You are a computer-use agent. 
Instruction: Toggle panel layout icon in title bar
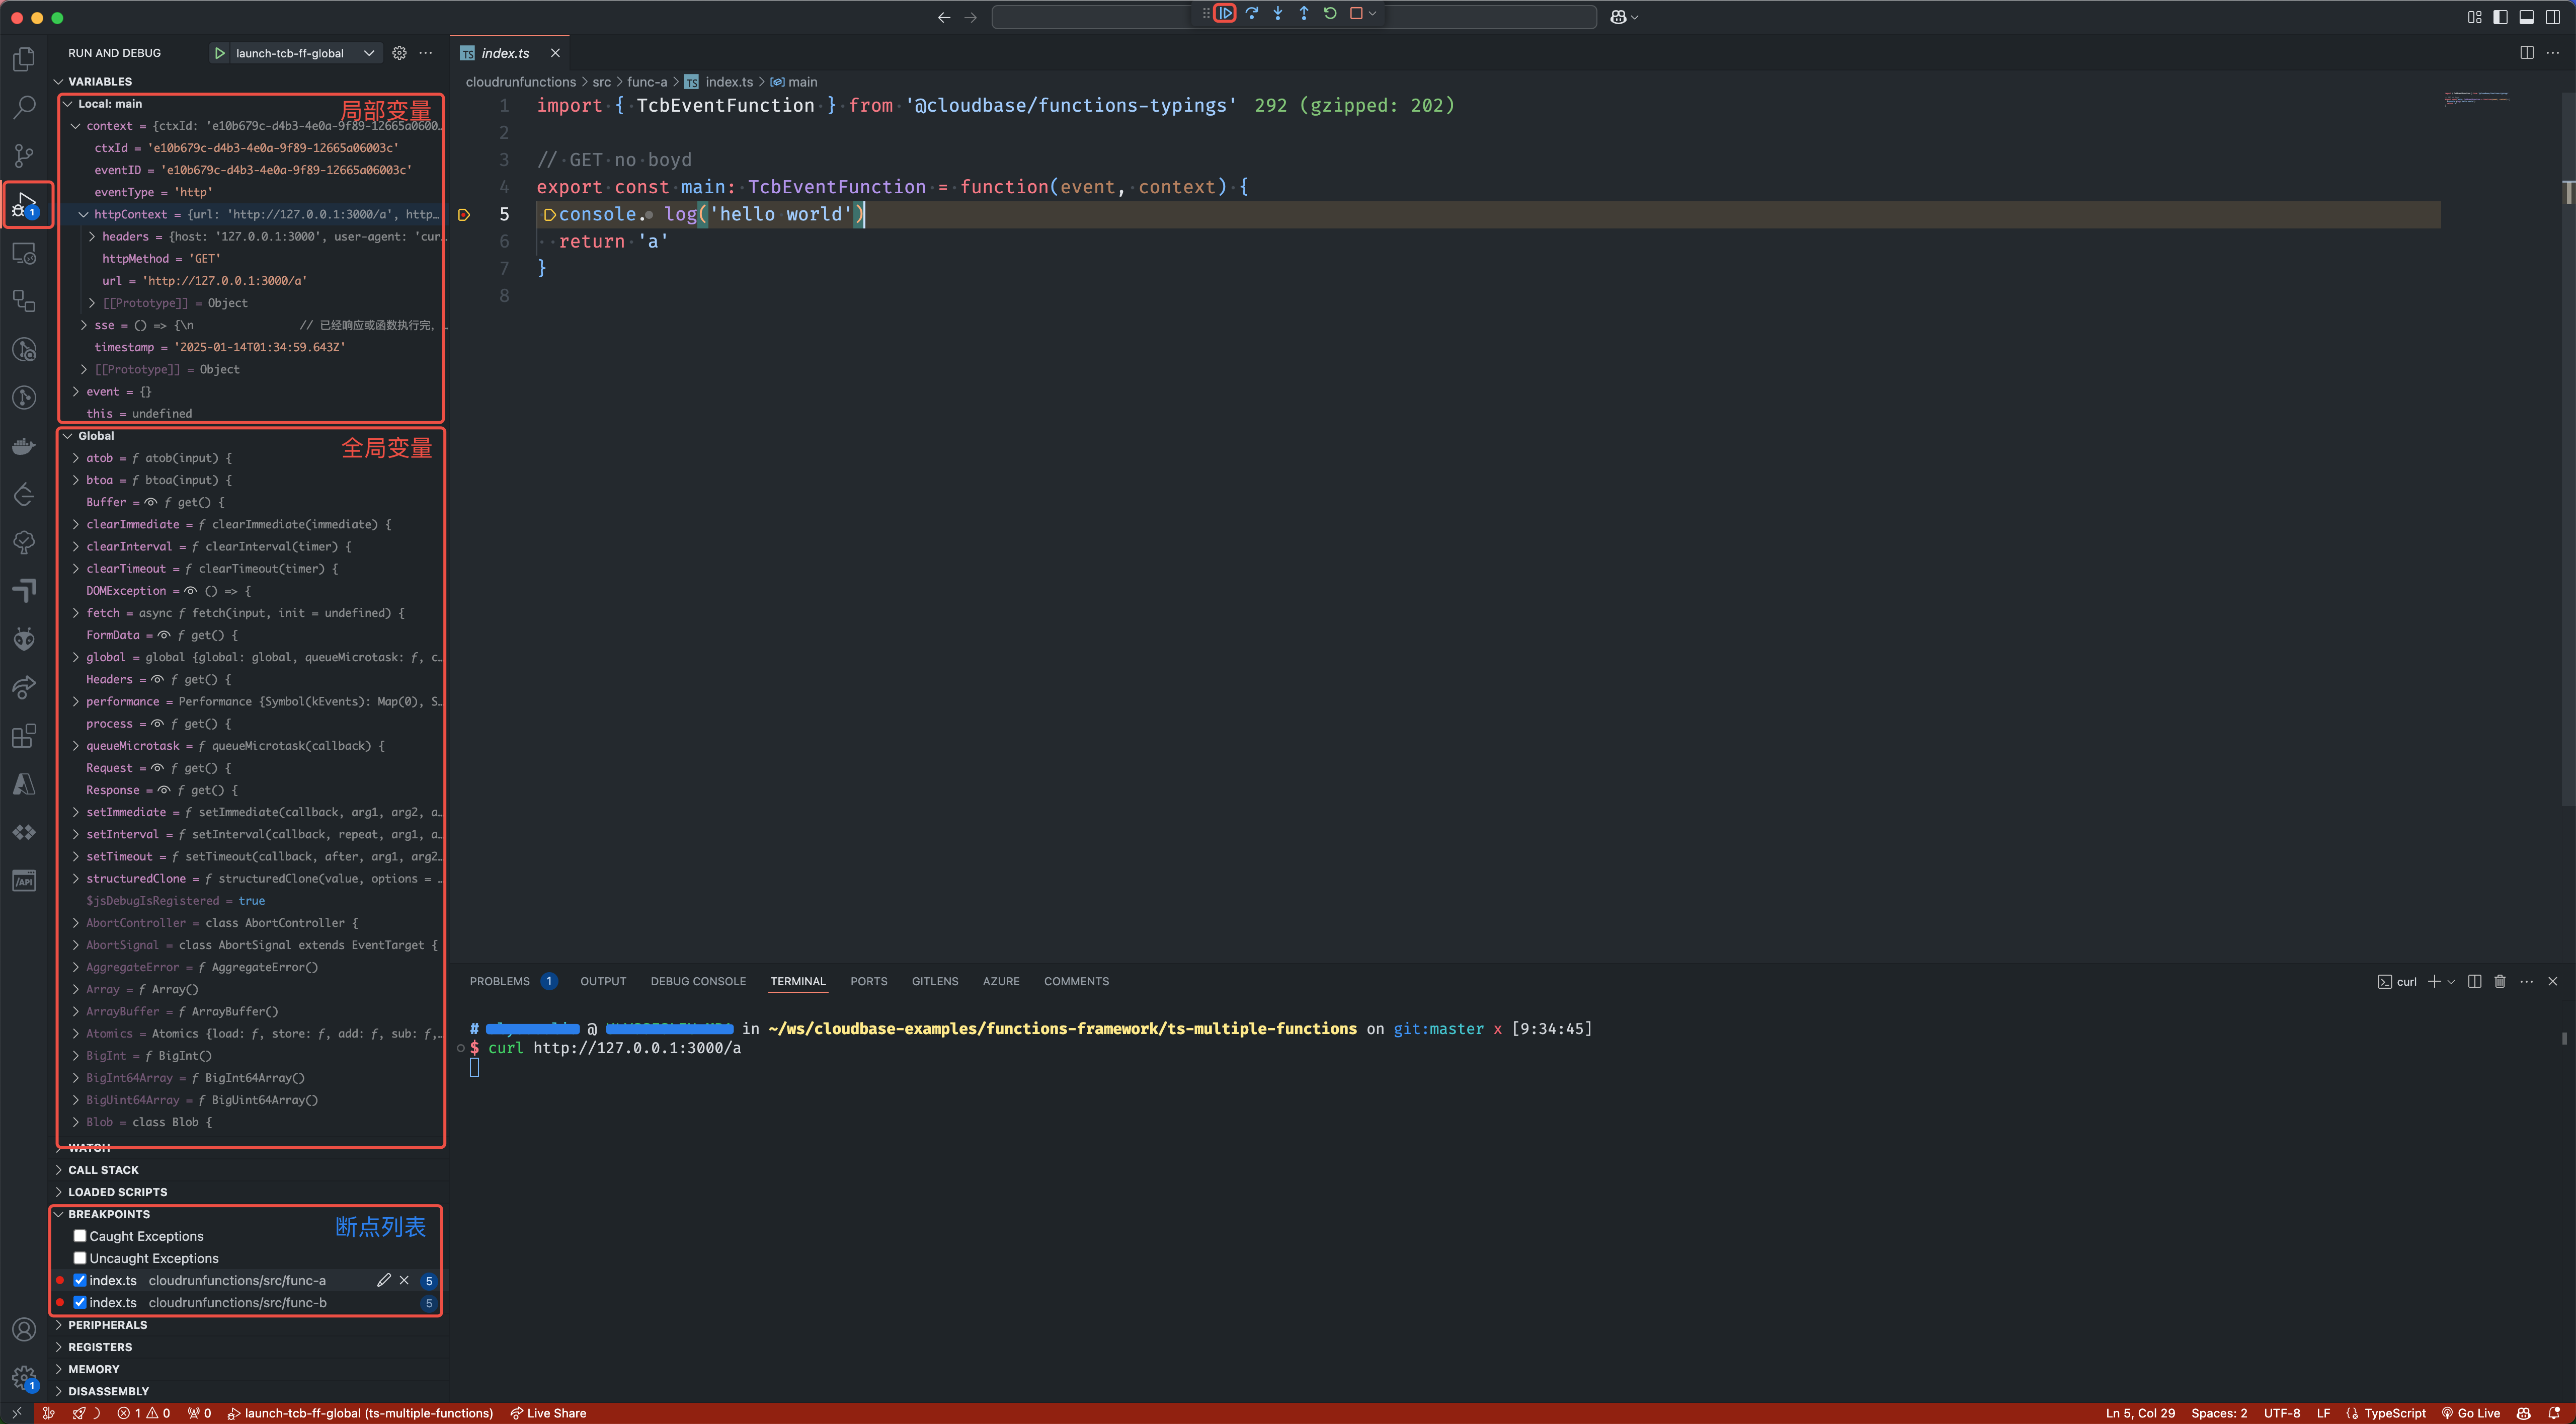[x=2526, y=17]
